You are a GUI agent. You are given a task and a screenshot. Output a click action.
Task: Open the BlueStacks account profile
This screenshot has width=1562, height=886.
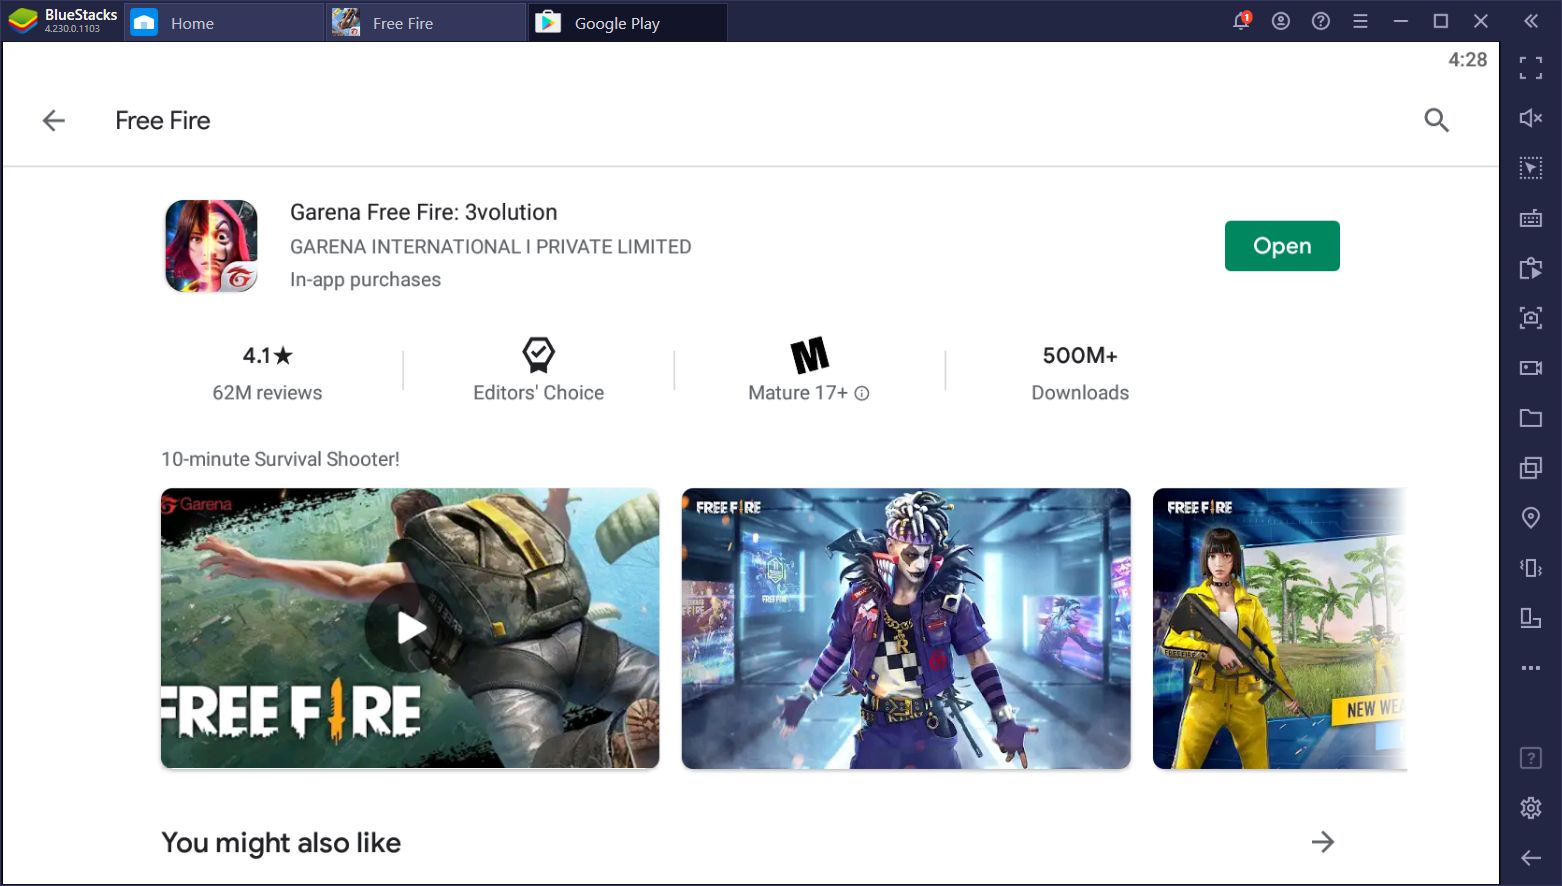[1281, 21]
